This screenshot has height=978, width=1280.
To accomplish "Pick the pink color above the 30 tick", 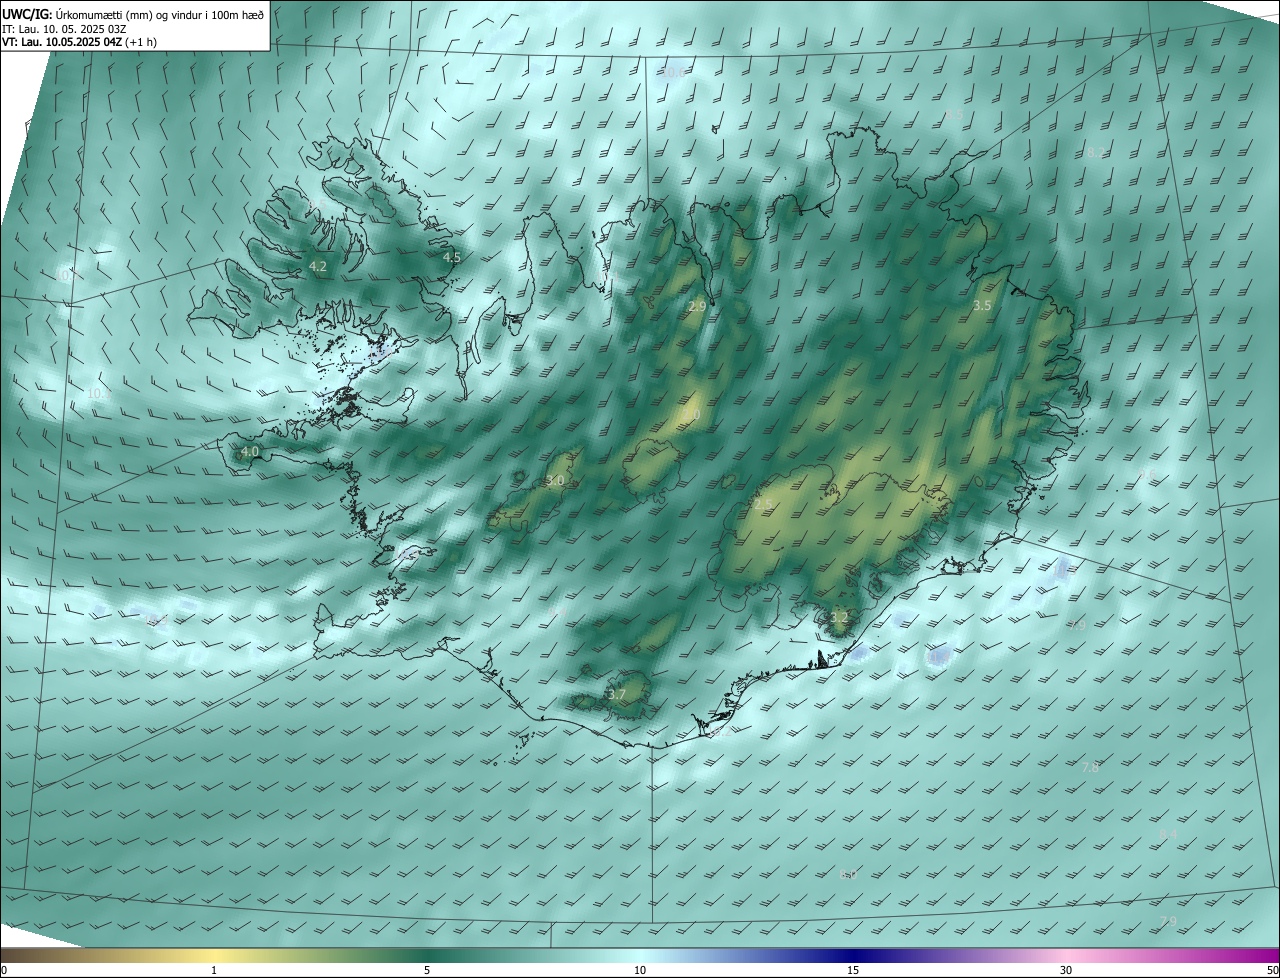I will tap(1066, 955).
